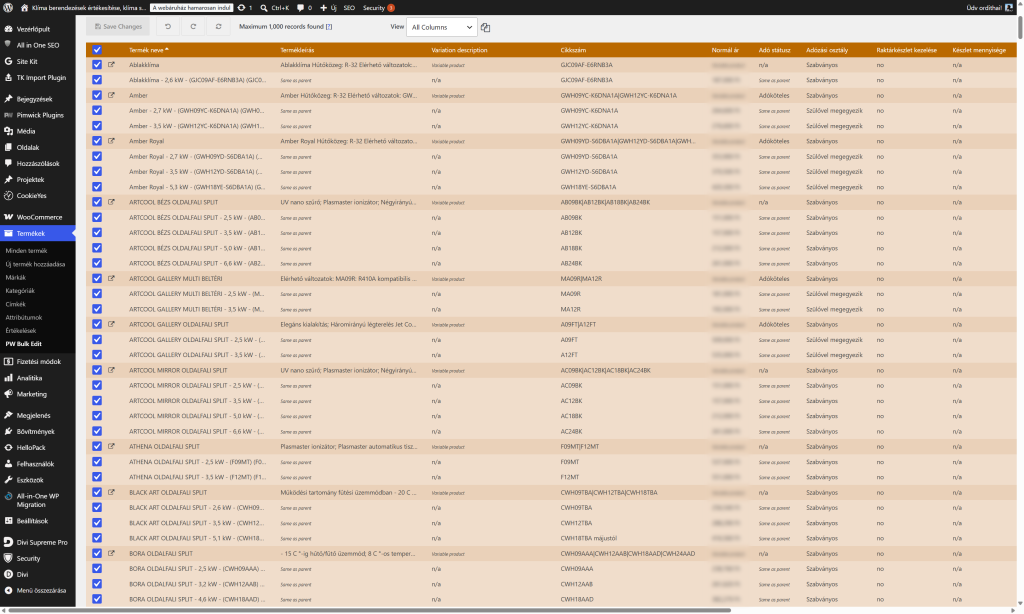
Task: Click Save Changes button
Action: [118, 27]
